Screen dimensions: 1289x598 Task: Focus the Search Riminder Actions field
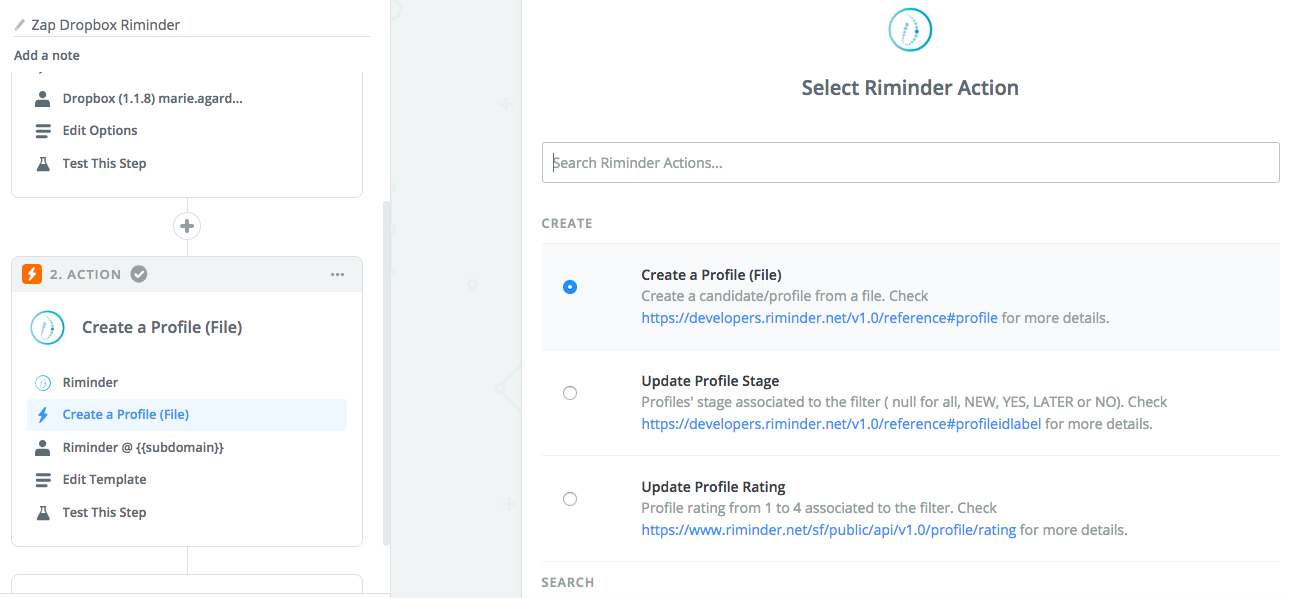910,163
